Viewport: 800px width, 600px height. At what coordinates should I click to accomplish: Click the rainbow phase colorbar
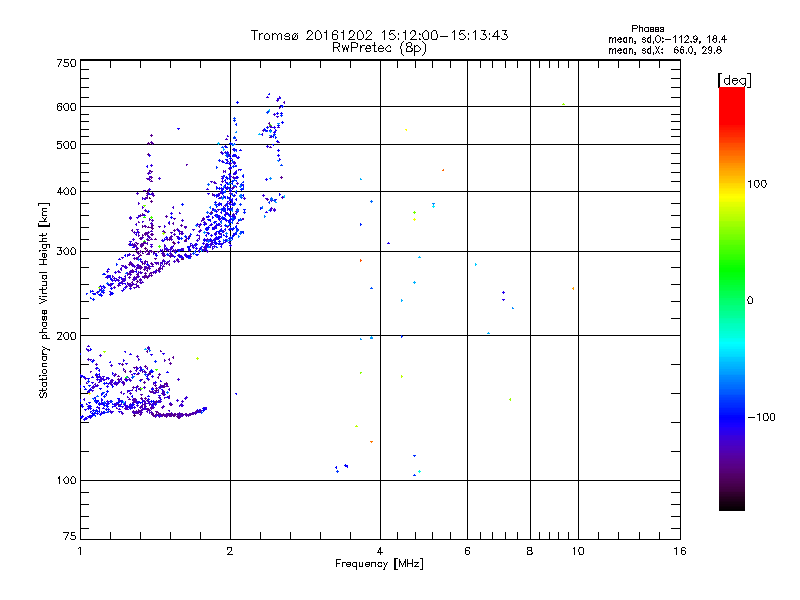pyautogui.click(x=732, y=298)
